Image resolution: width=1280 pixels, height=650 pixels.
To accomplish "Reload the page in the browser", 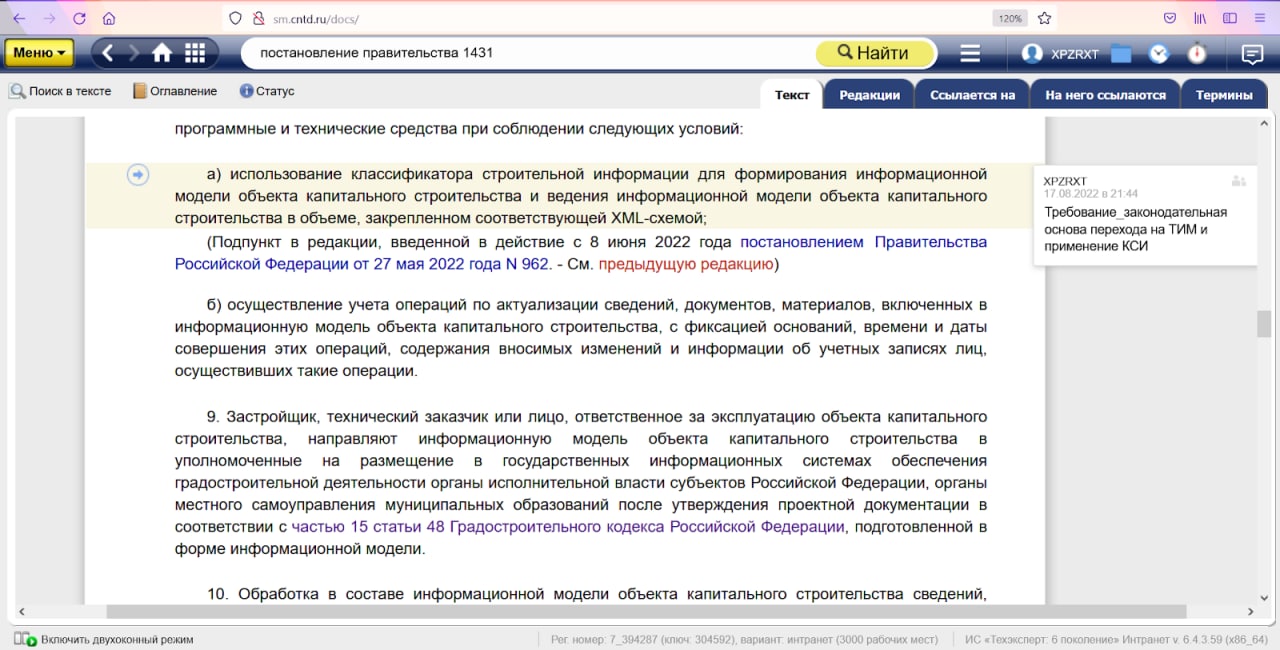I will 79,18.
